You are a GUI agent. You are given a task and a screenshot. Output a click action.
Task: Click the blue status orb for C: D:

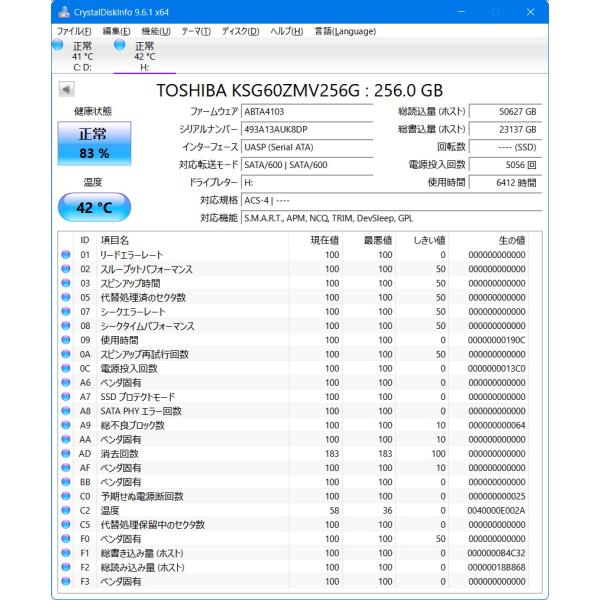pos(58,45)
